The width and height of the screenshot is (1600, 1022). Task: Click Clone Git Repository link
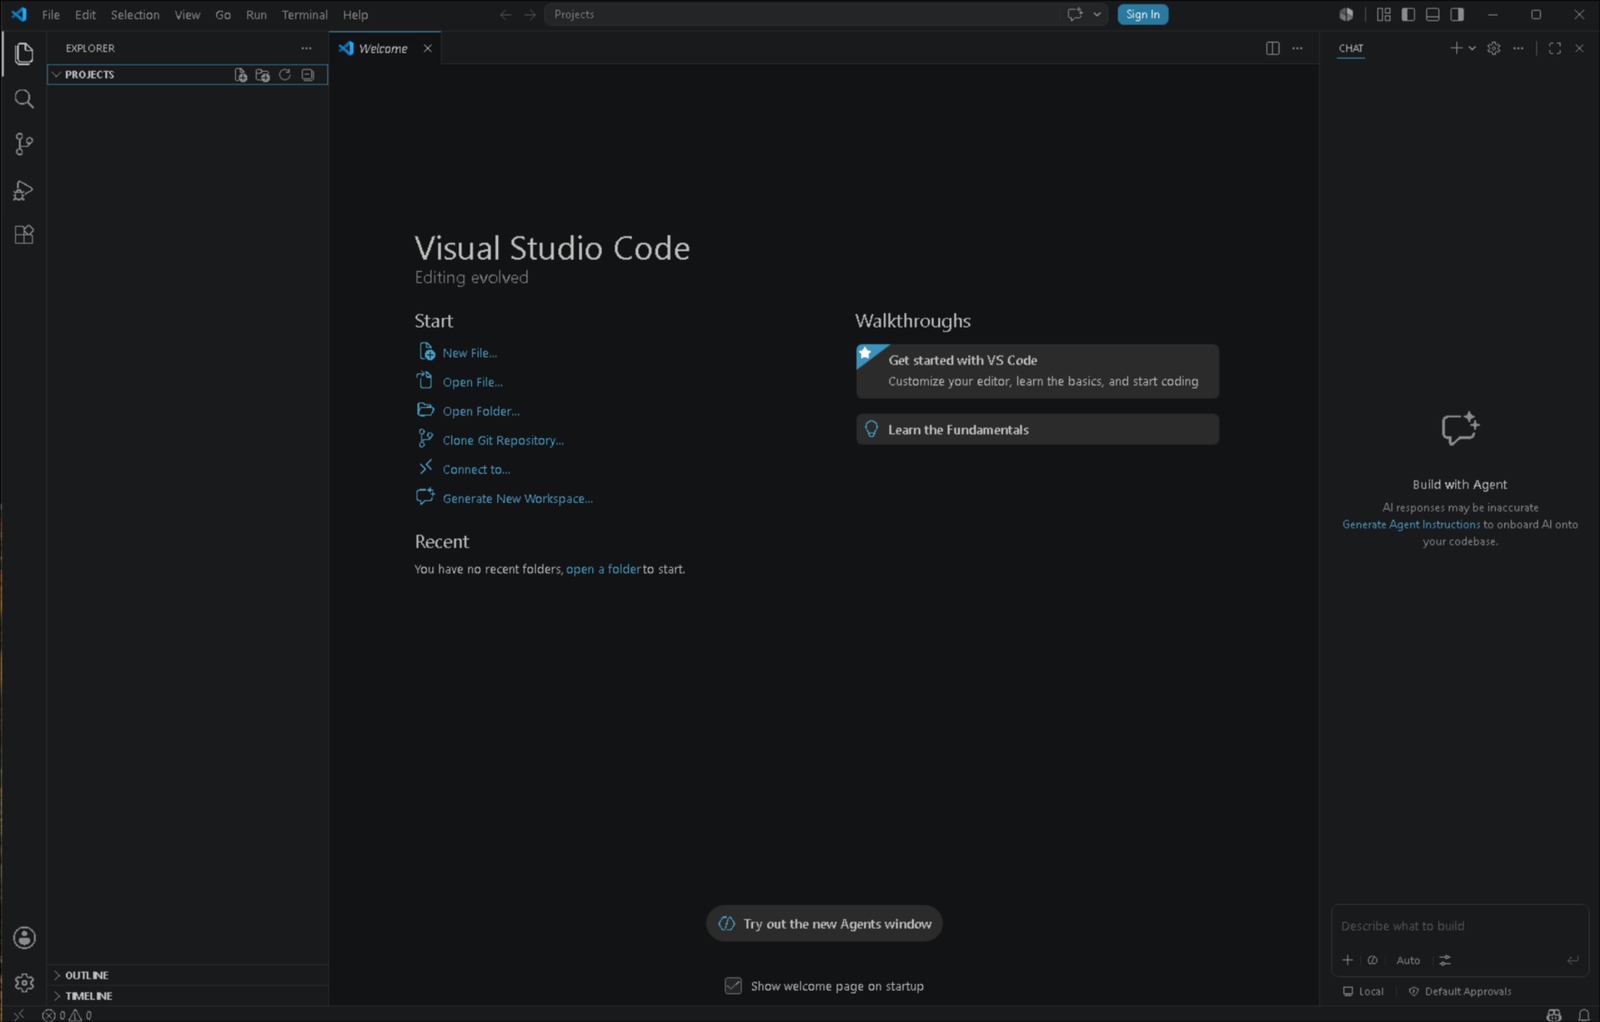coord(503,440)
